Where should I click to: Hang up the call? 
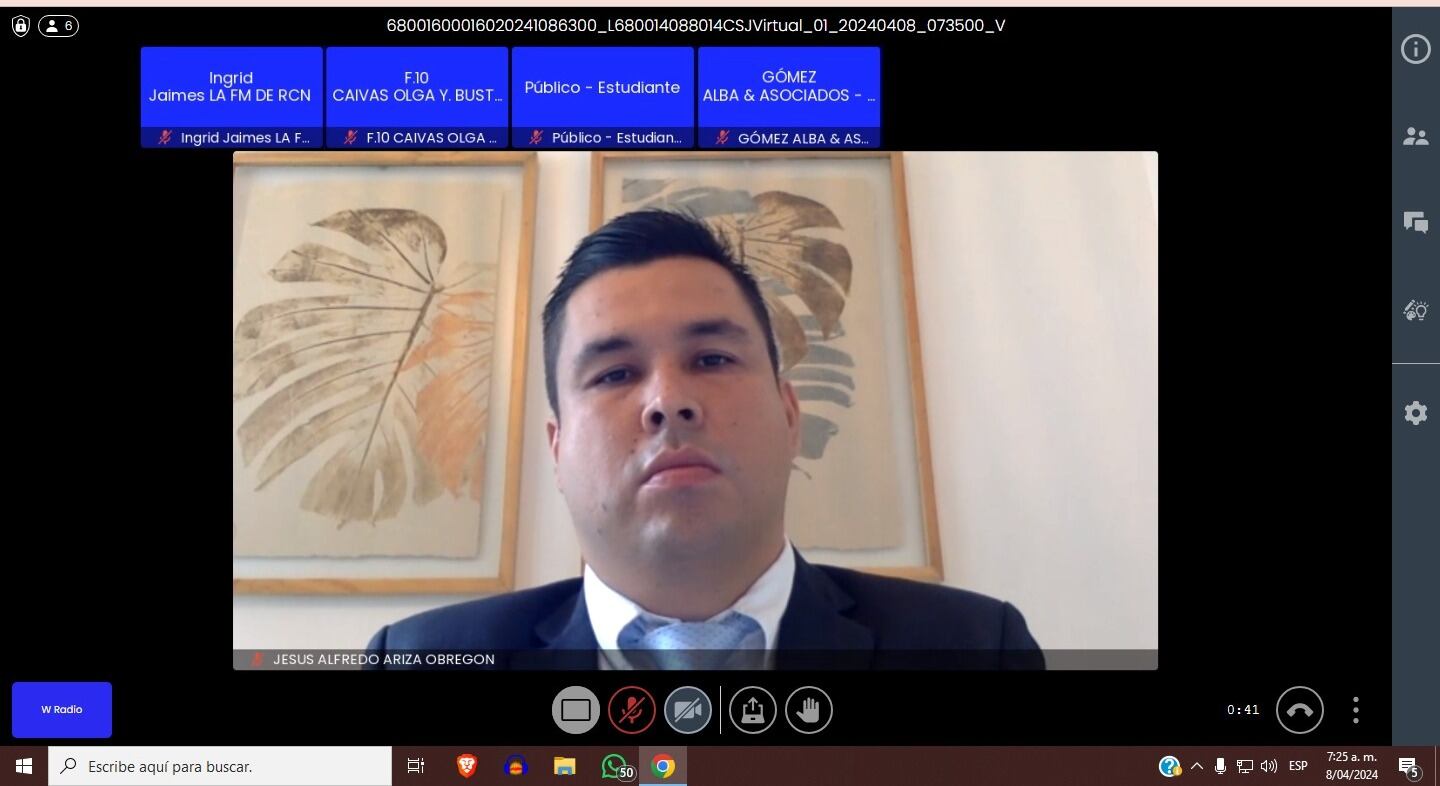[1299, 710]
